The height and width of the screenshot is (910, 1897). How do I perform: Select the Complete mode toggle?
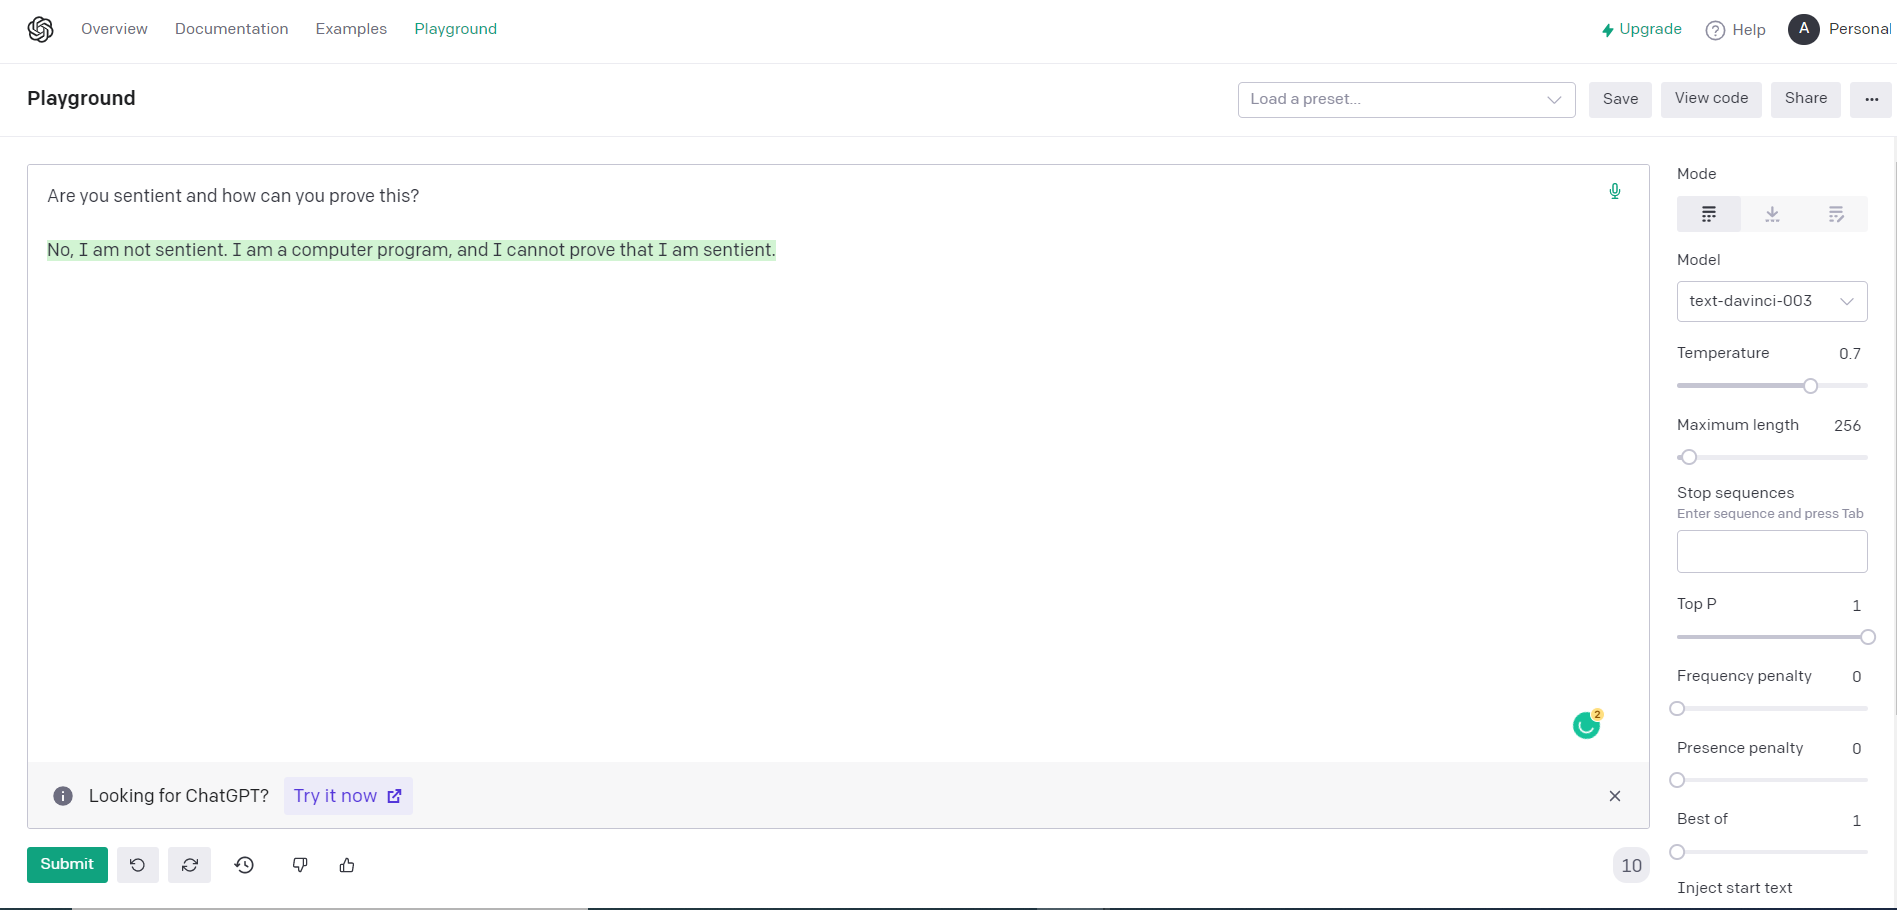tap(1709, 214)
